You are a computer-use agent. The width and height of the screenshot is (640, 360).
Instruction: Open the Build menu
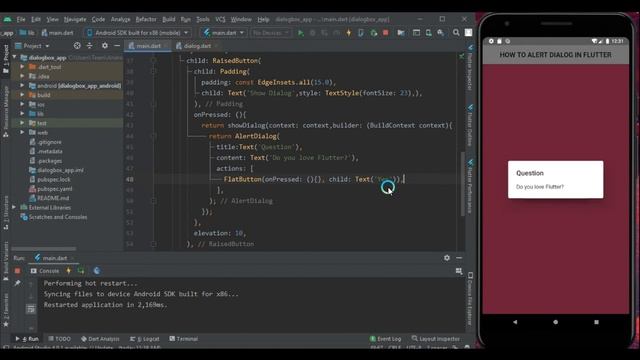click(x=169, y=19)
